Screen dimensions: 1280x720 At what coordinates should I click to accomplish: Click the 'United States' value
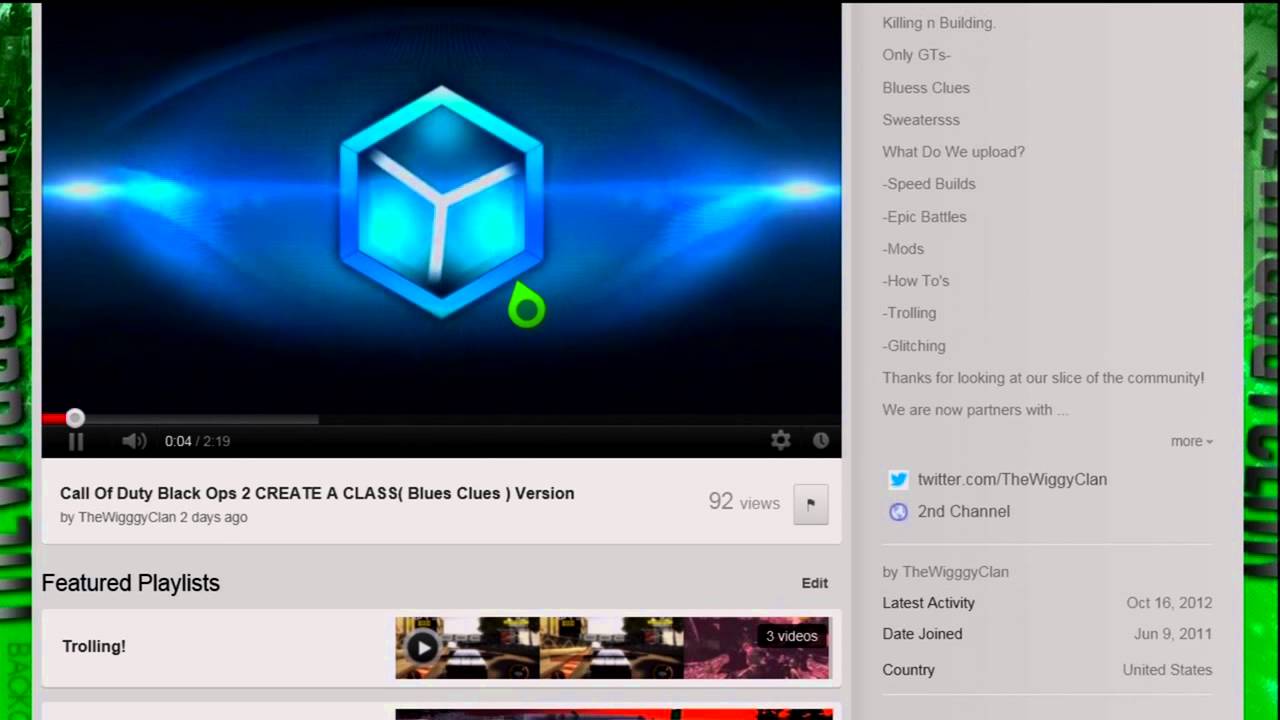click(1167, 670)
